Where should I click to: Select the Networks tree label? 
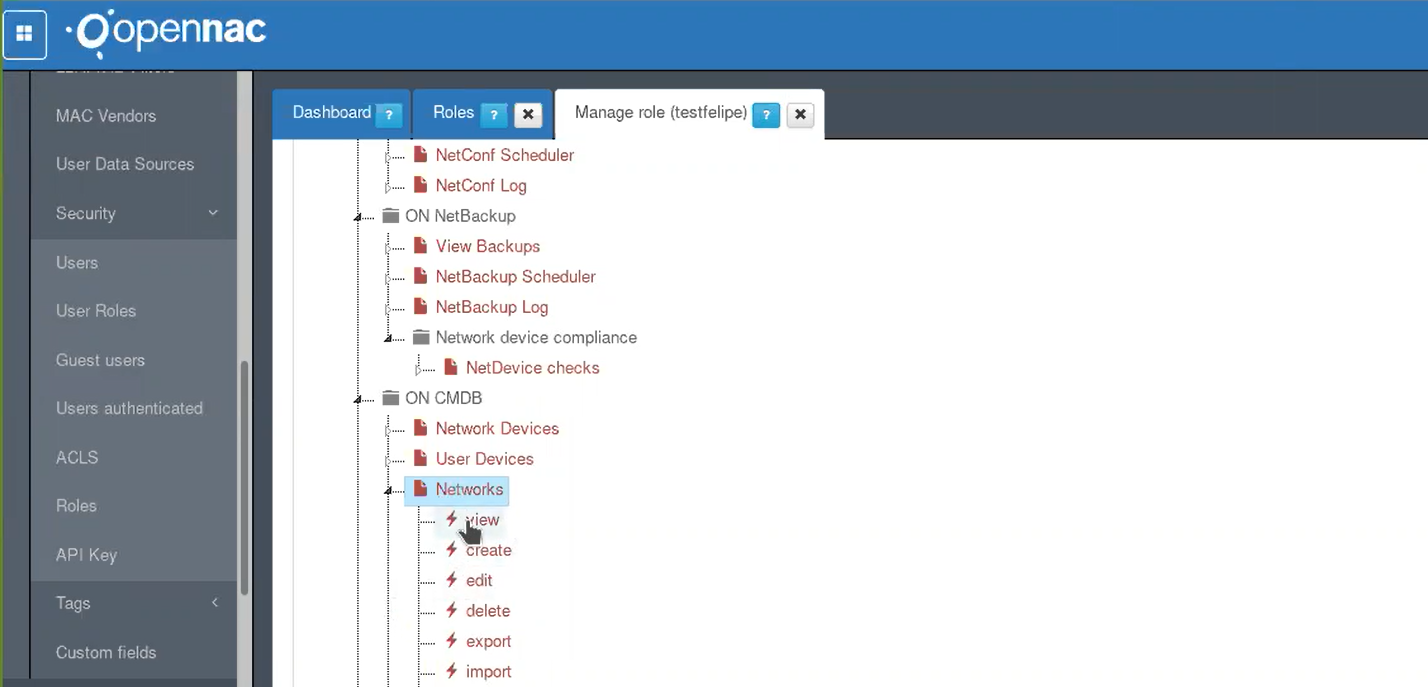469,489
